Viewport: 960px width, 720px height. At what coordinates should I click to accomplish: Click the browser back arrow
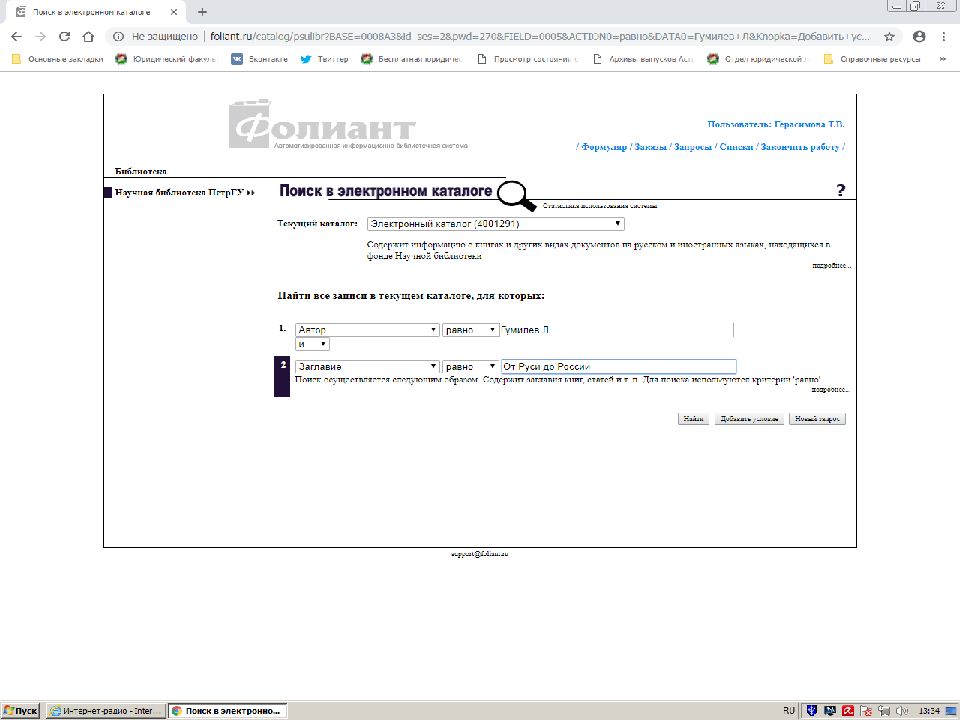[x=16, y=36]
